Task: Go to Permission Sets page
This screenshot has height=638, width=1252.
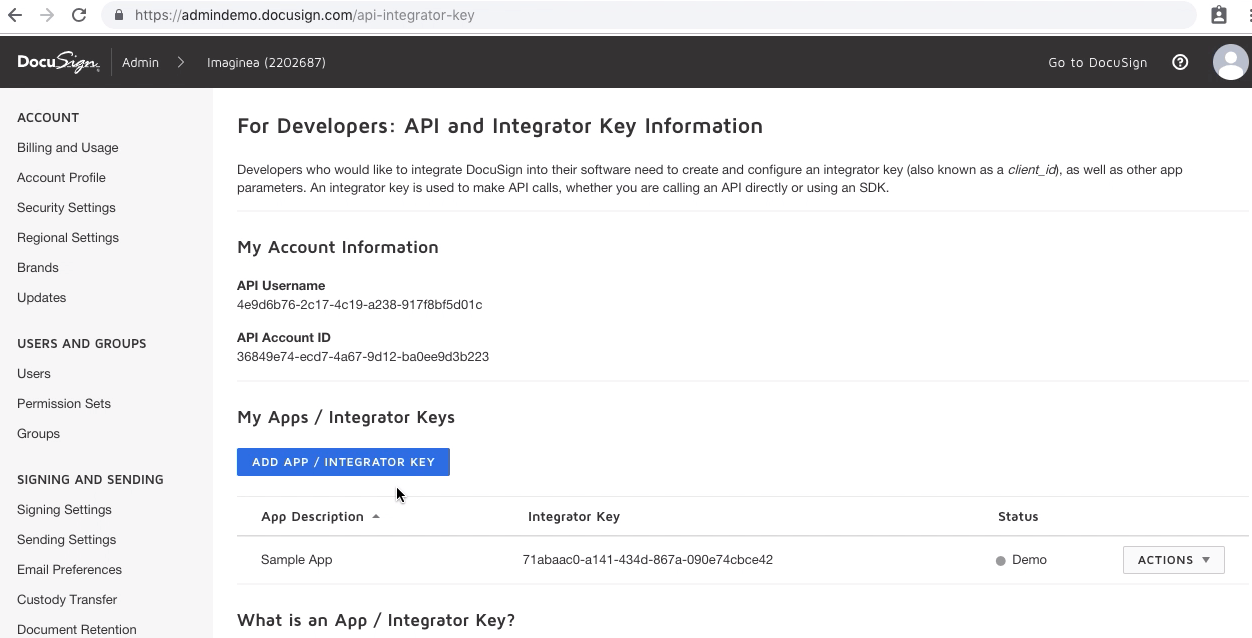Action: (x=64, y=404)
